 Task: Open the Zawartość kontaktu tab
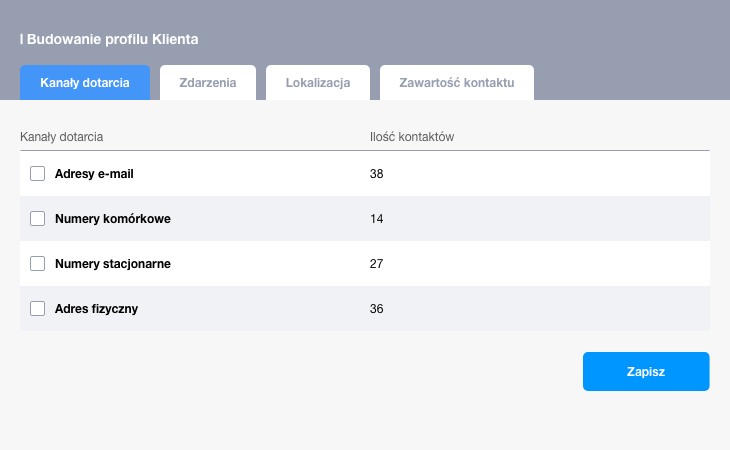[457, 82]
